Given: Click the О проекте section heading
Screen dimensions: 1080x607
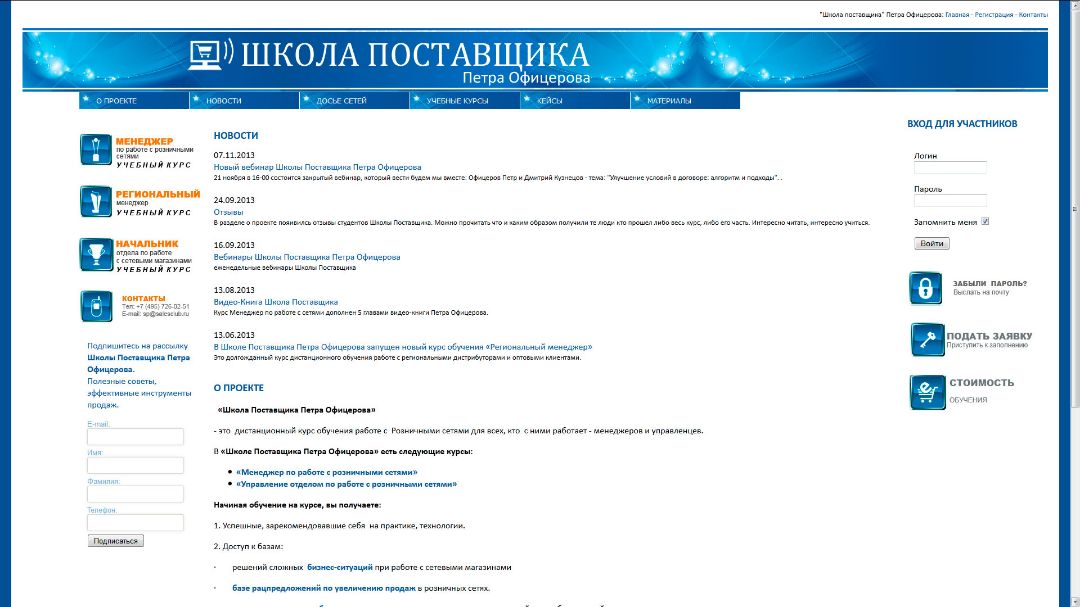Looking at the screenshot, I should 238,388.
